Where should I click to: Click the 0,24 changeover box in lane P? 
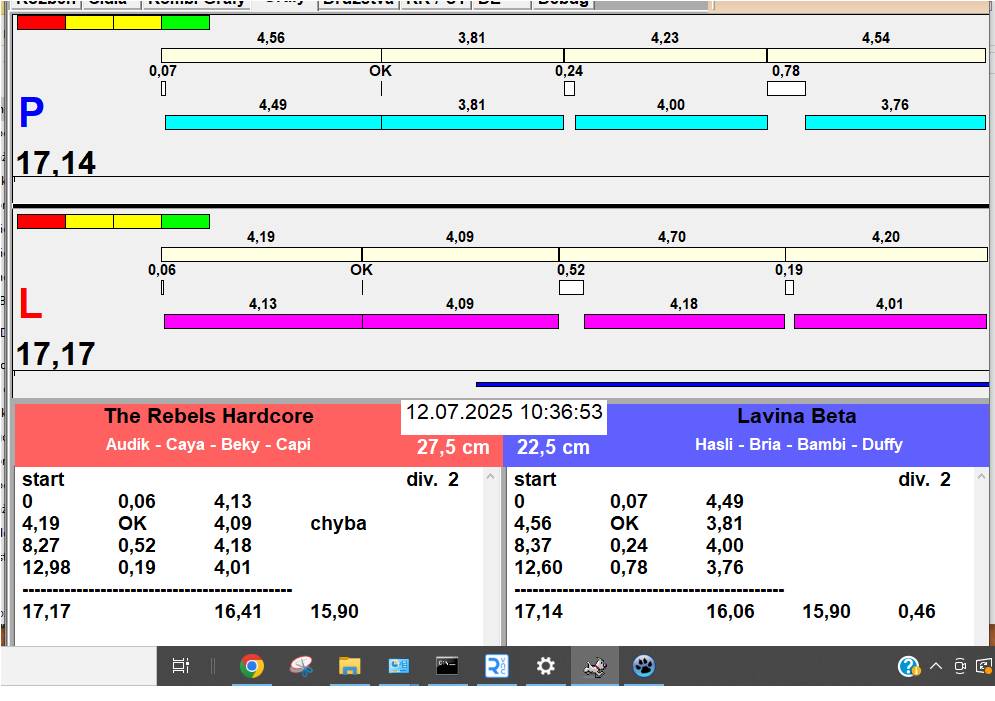569,89
